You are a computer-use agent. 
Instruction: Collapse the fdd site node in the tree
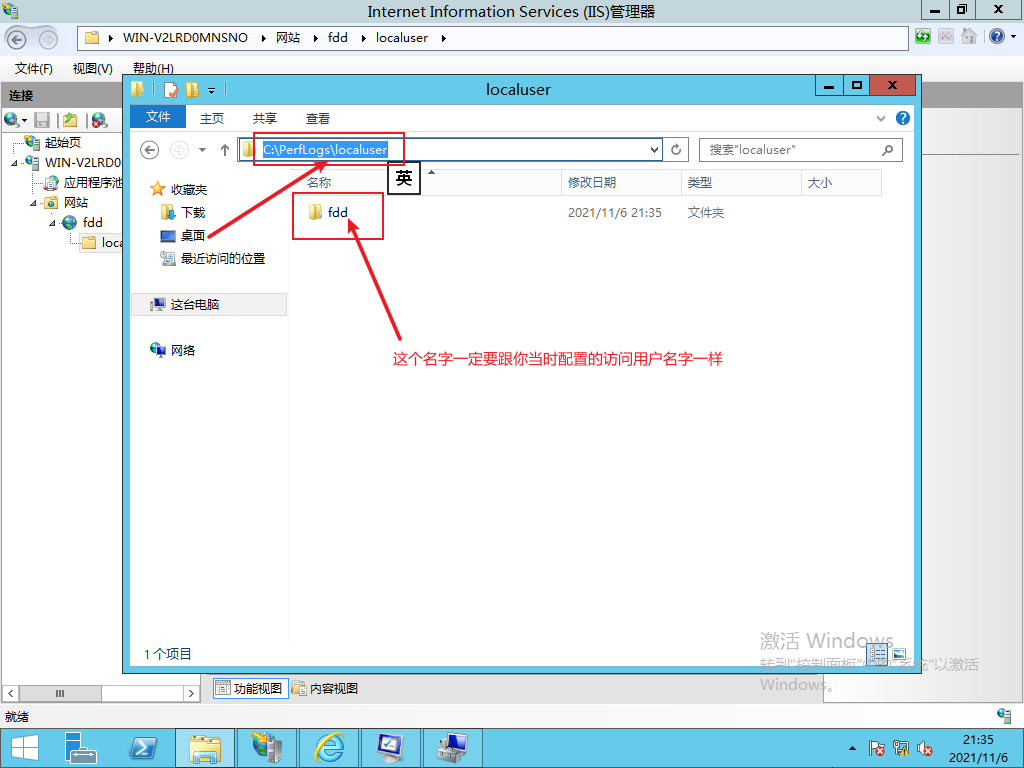[x=52, y=223]
